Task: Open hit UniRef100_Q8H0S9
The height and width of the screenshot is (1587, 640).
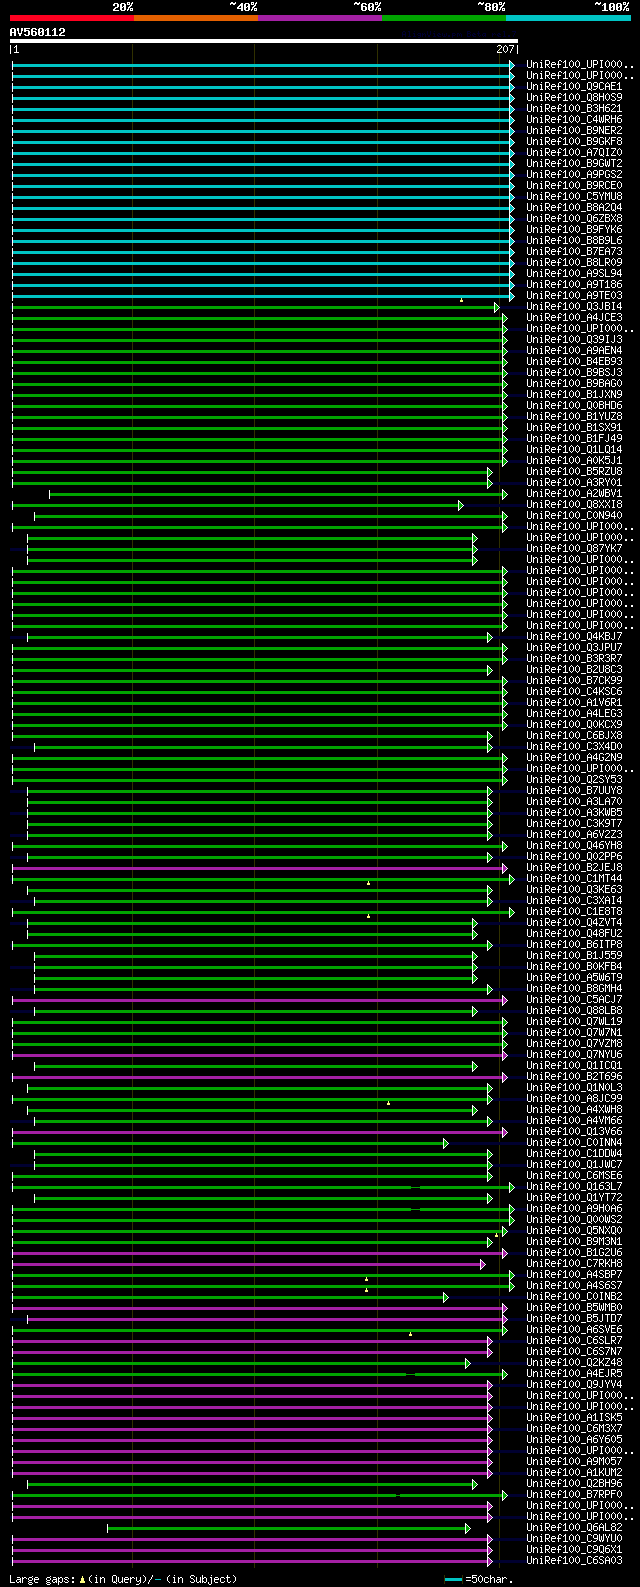Action: tap(574, 98)
